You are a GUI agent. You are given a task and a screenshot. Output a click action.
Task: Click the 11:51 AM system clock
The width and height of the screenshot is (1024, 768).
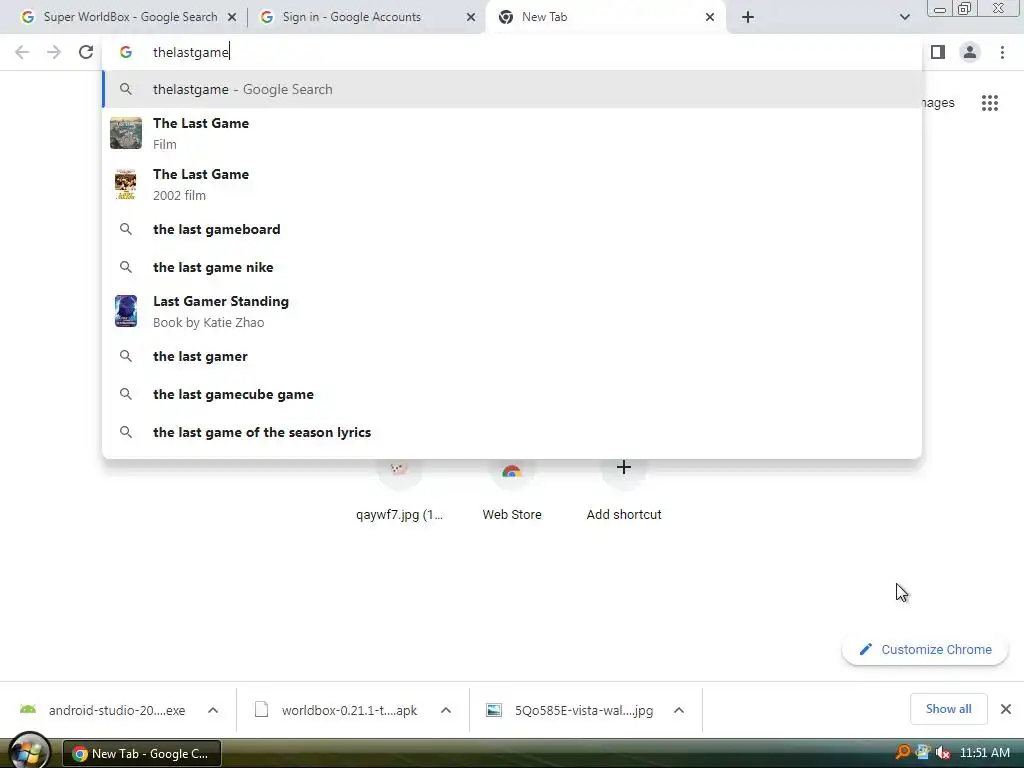tap(985, 753)
